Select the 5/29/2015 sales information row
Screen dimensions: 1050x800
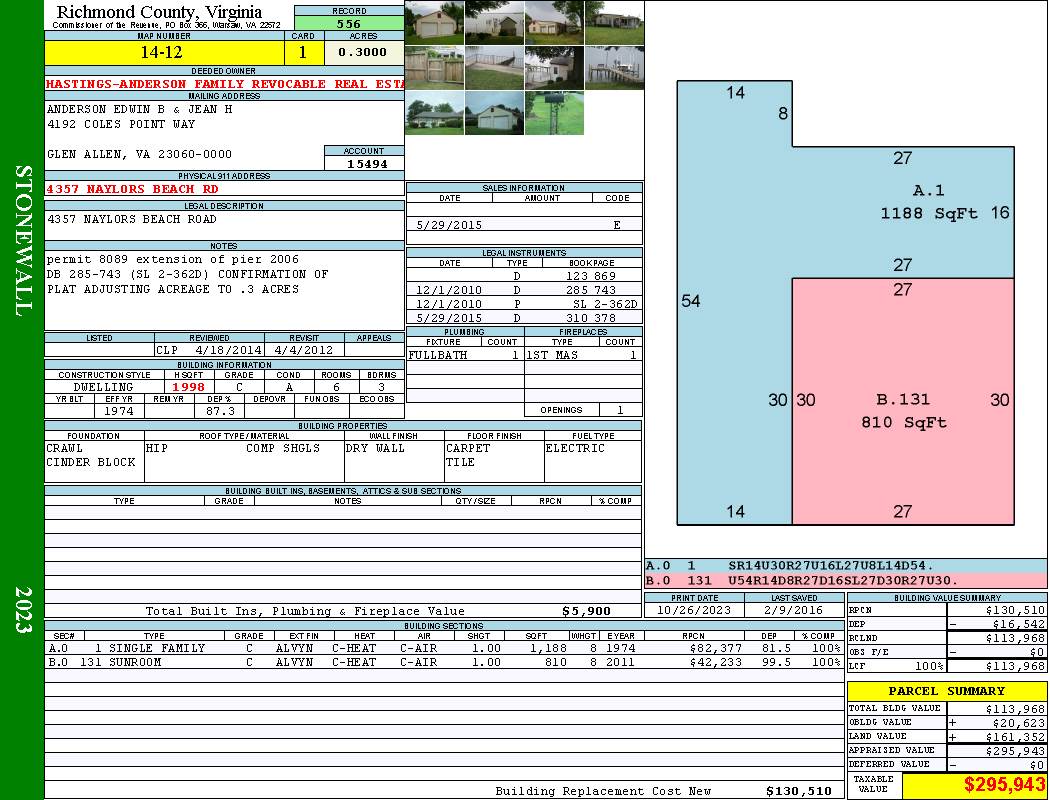(x=524, y=225)
